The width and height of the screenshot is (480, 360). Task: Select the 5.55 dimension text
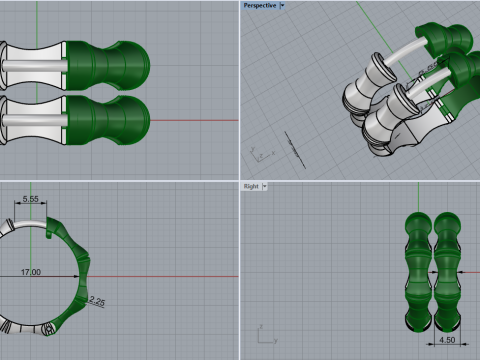[30, 199]
